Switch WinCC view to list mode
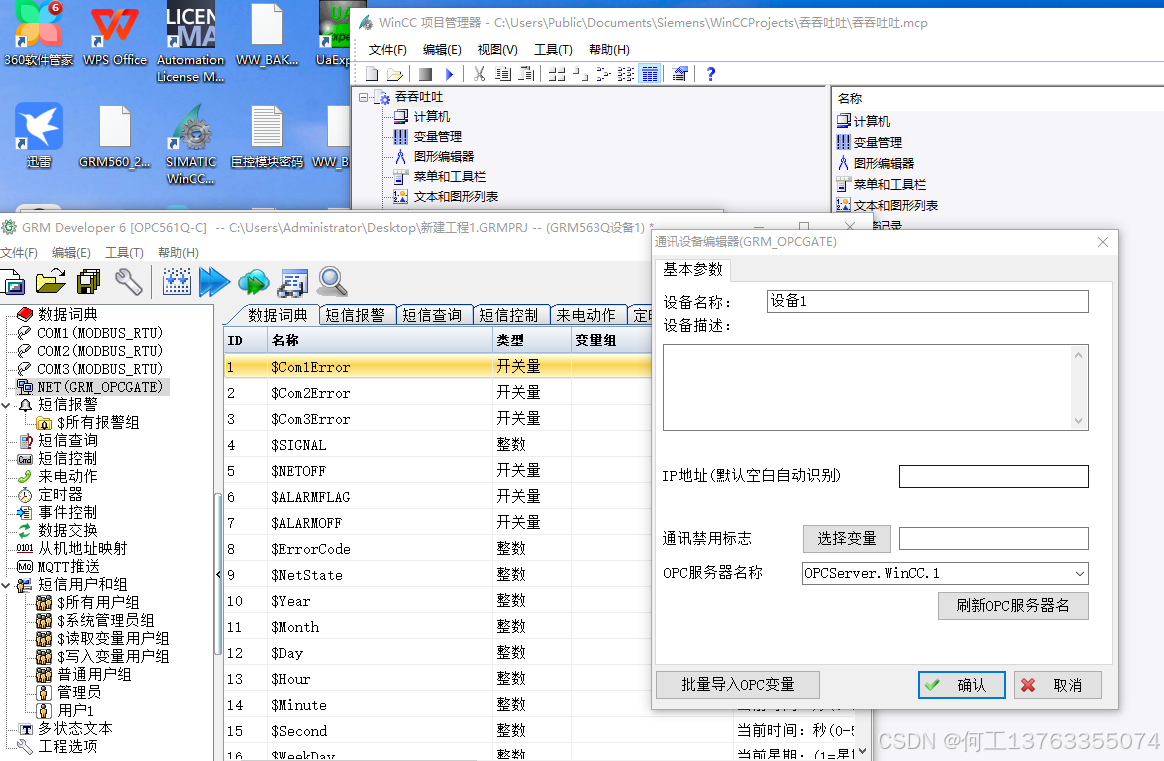 coord(604,74)
